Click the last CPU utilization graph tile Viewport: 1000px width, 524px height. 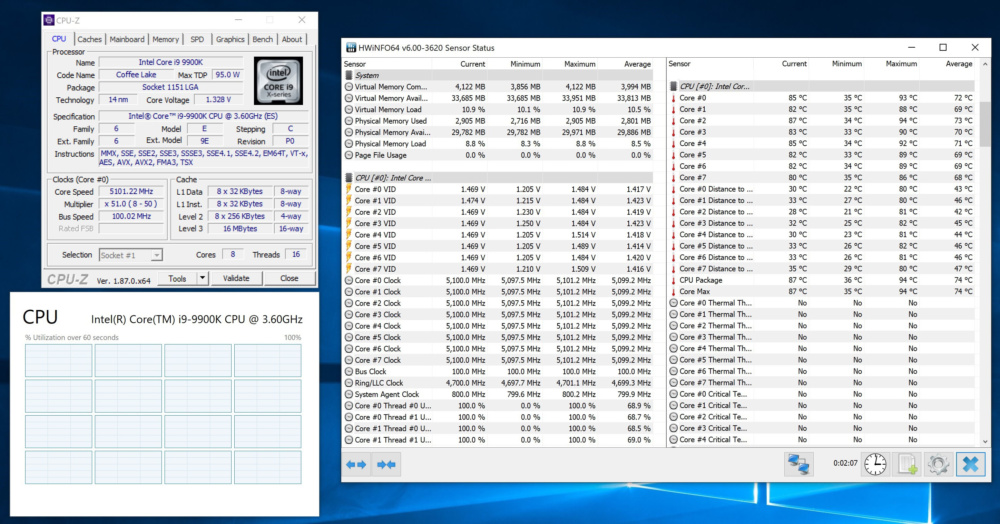[267, 467]
